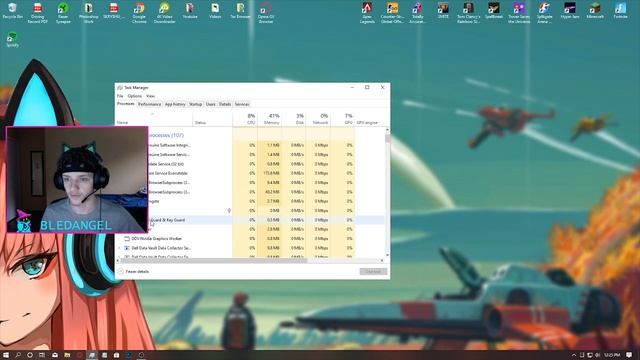This screenshot has width=640, height=360.
Task: Open the View menu in Task Manager
Action: 150,96
